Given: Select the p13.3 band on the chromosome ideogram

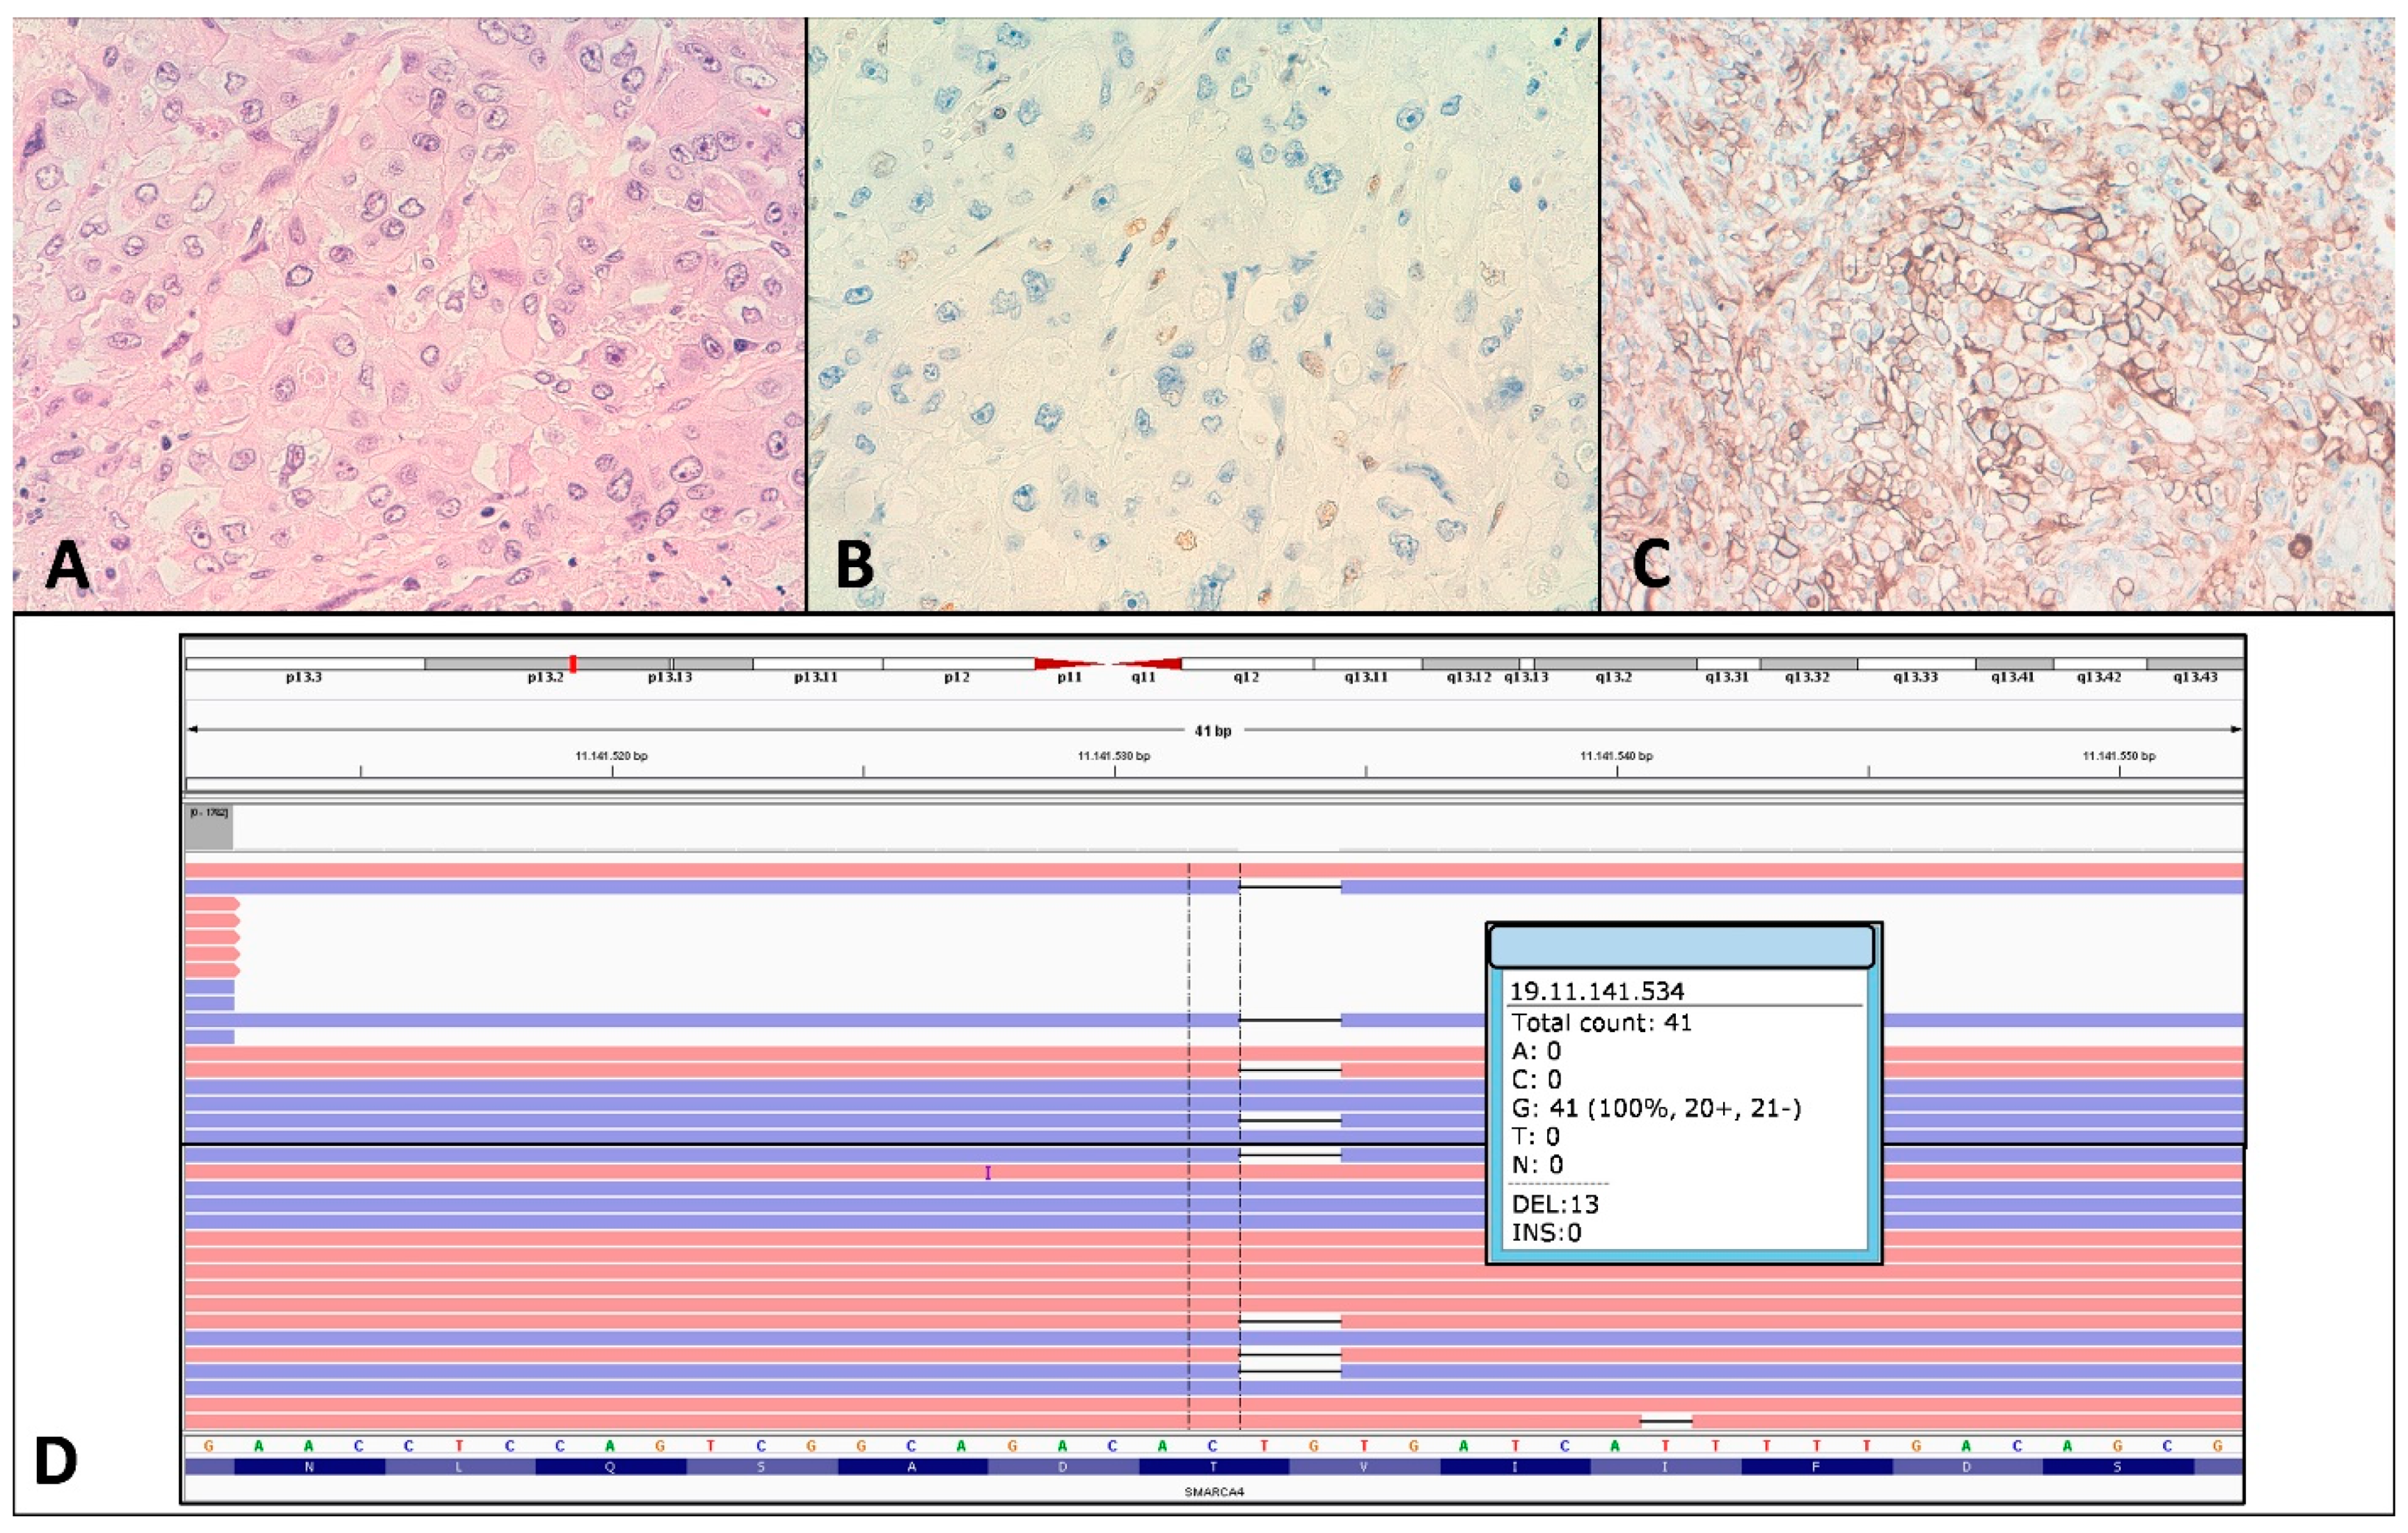Looking at the screenshot, I should coord(304,664).
